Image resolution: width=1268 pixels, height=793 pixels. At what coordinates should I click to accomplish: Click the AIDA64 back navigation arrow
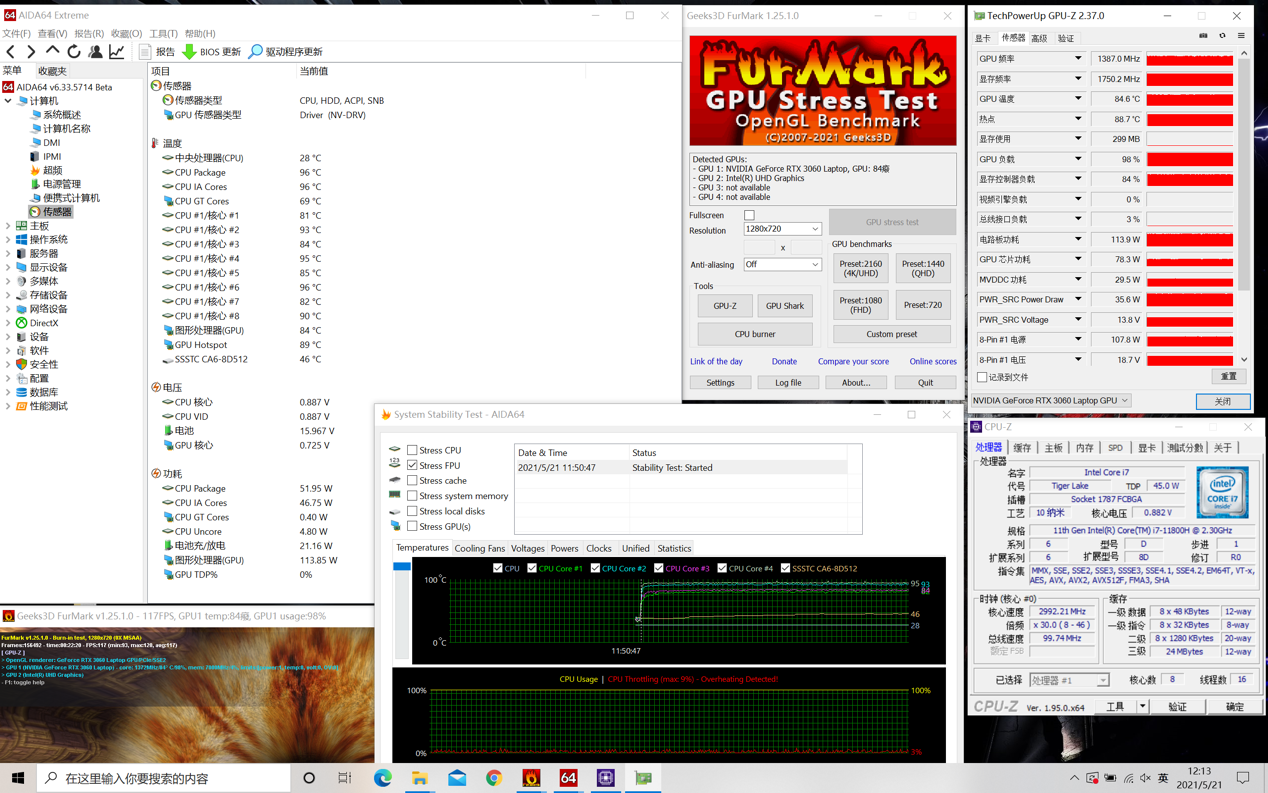point(11,52)
